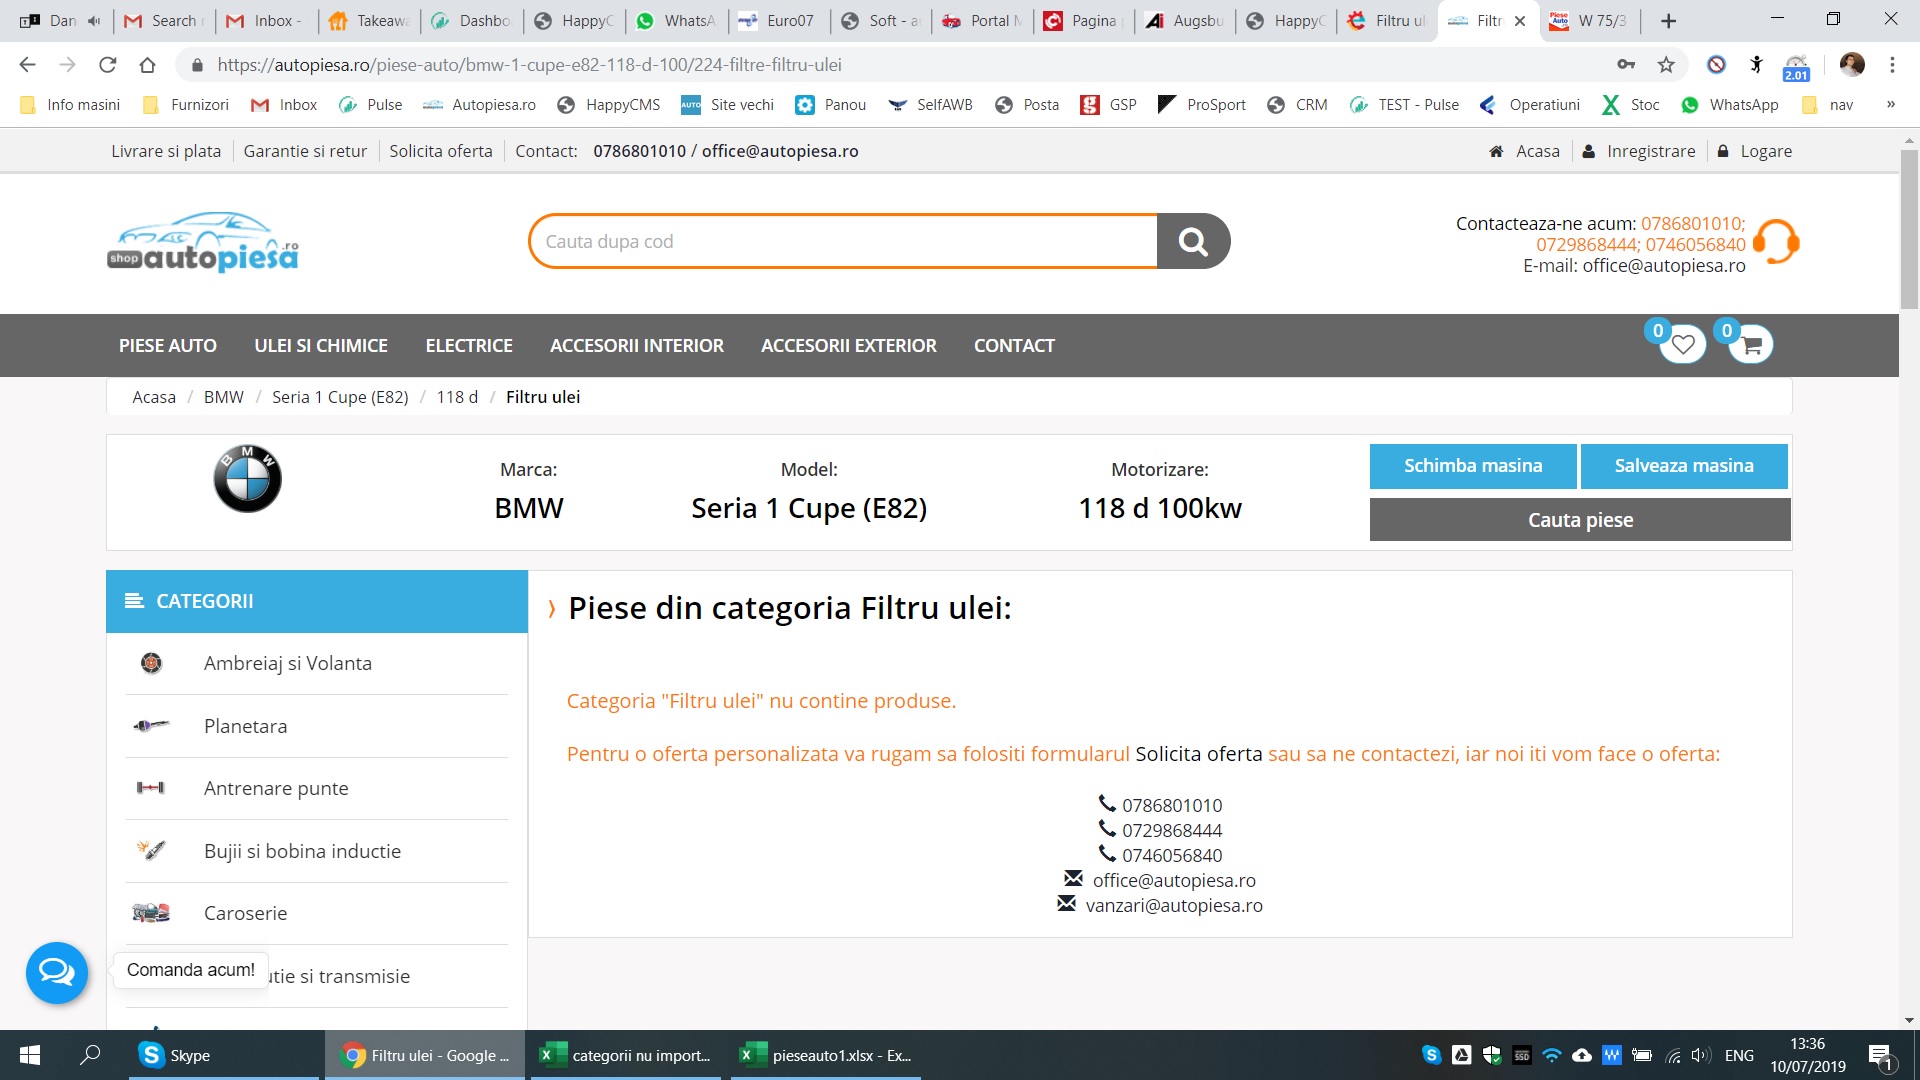
Task: Click the Cauta piese button
Action: point(1580,520)
